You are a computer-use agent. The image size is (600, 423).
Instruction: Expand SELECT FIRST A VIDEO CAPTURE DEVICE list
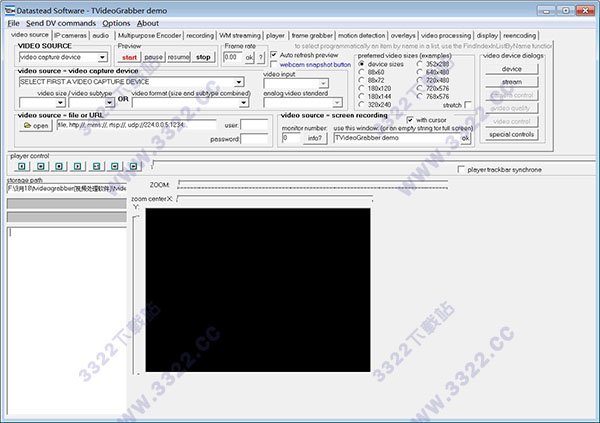point(239,82)
